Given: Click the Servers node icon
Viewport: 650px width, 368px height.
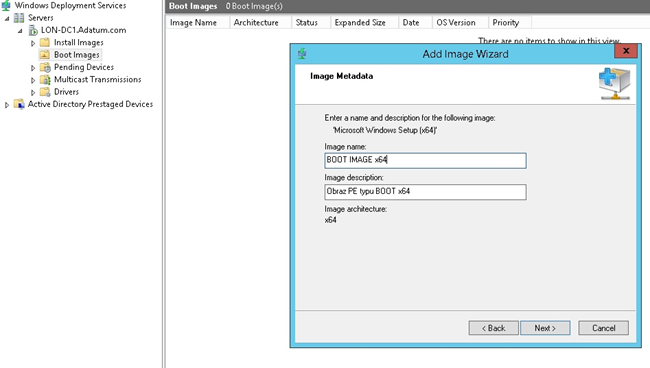Looking at the screenshot, I should tap(19, 18).
